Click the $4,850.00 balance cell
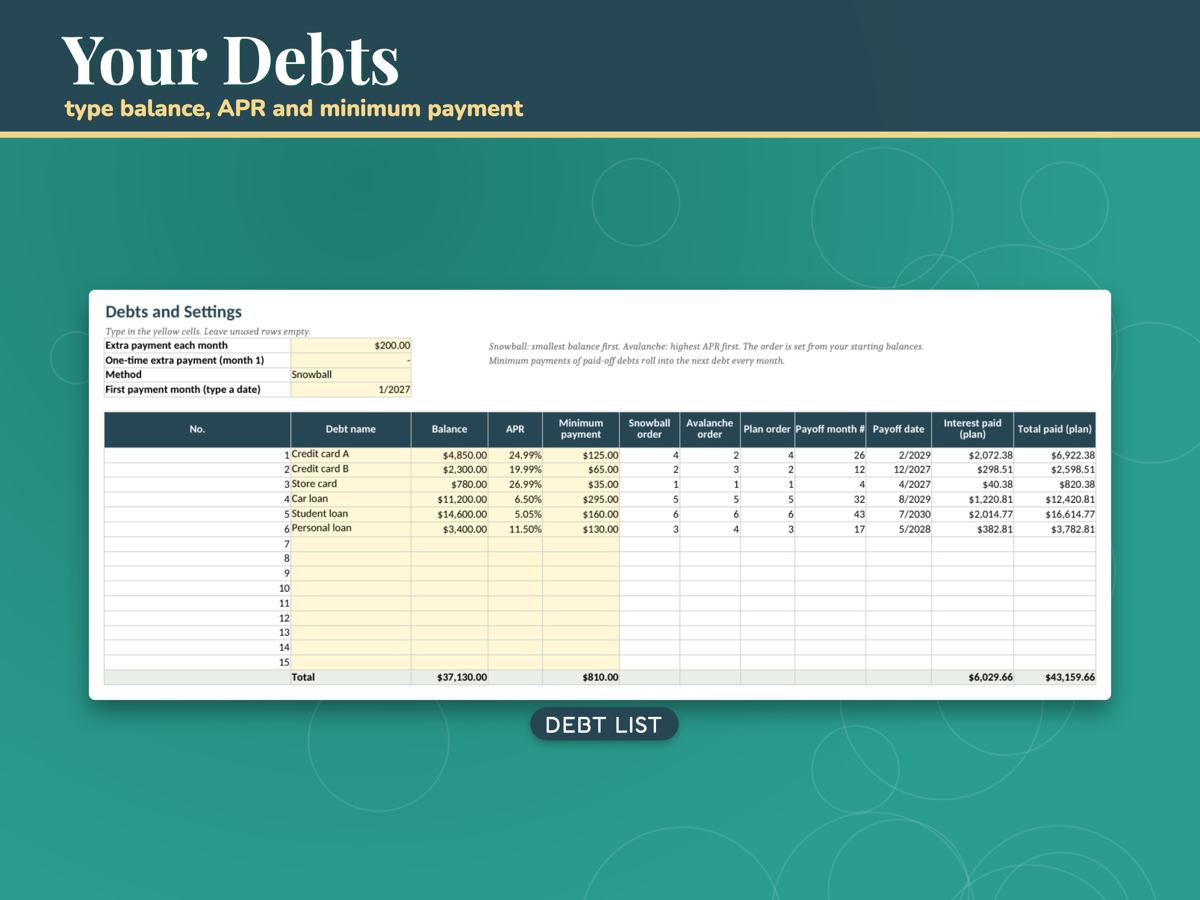The width and height of the screenshot is (1200, 900). pos(449,455)
